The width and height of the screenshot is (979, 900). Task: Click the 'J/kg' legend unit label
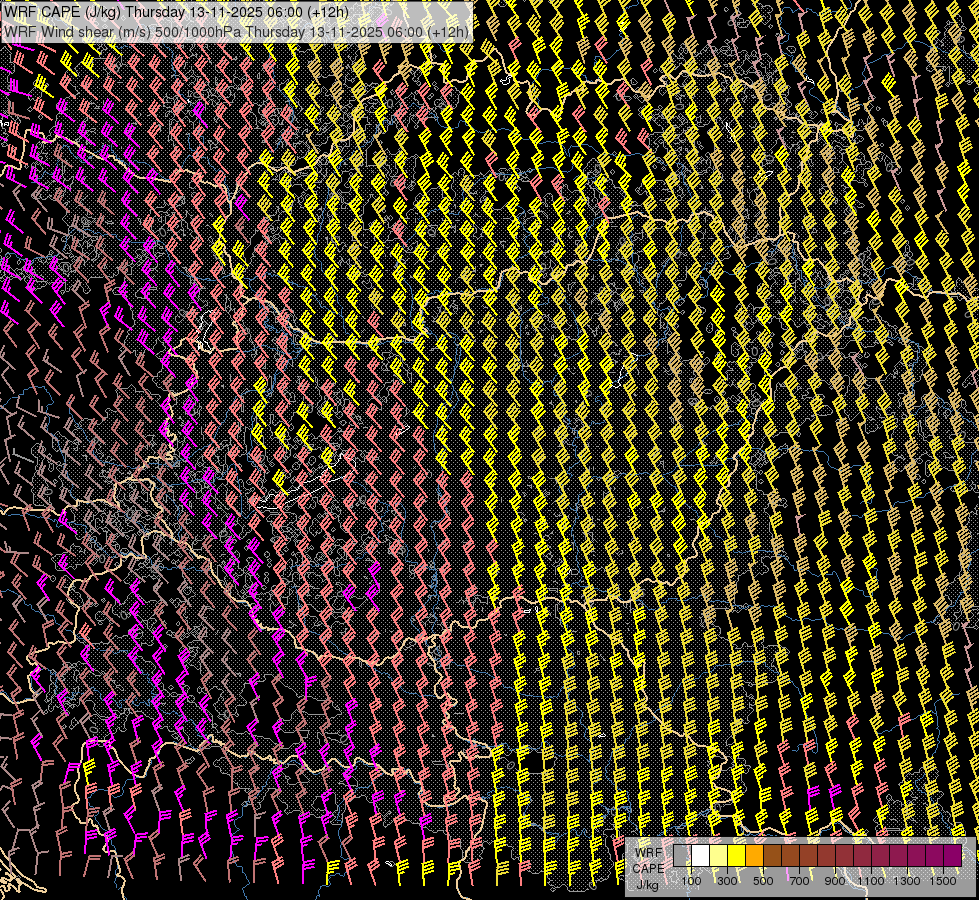pos(647,885)
